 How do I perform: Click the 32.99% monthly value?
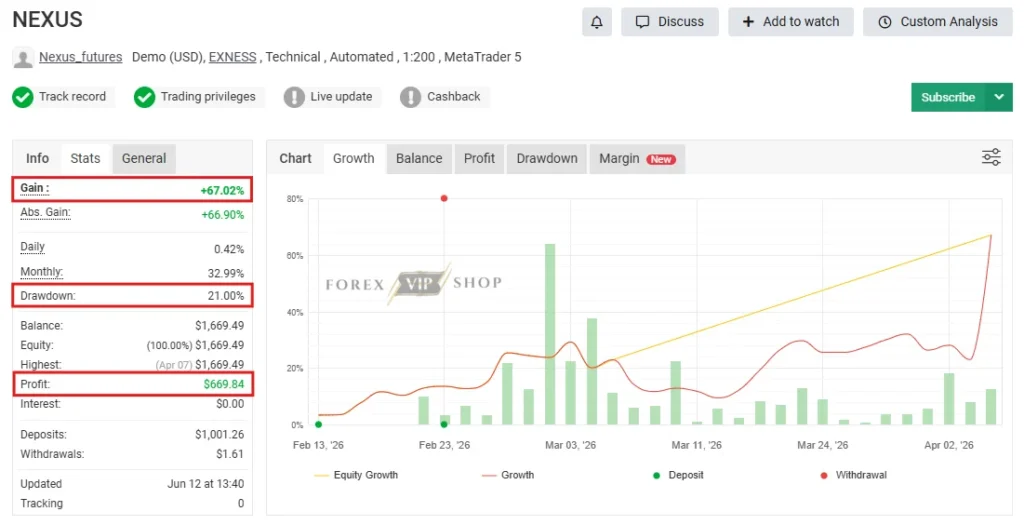225,273
